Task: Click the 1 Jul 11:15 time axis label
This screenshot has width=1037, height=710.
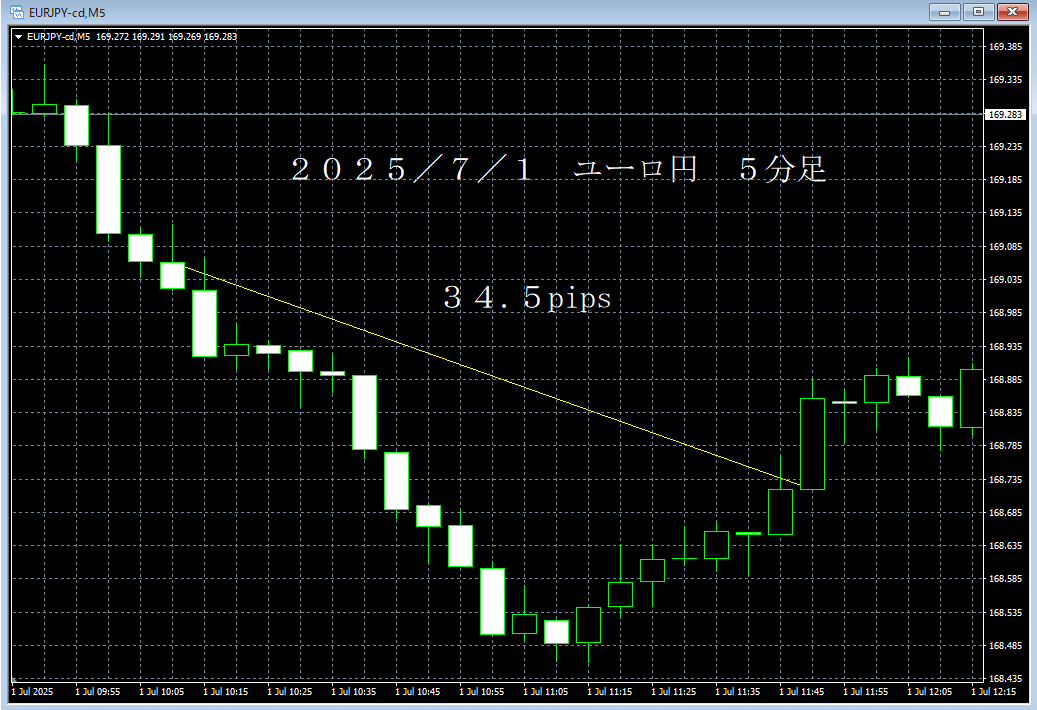Action: pos(616,691)
